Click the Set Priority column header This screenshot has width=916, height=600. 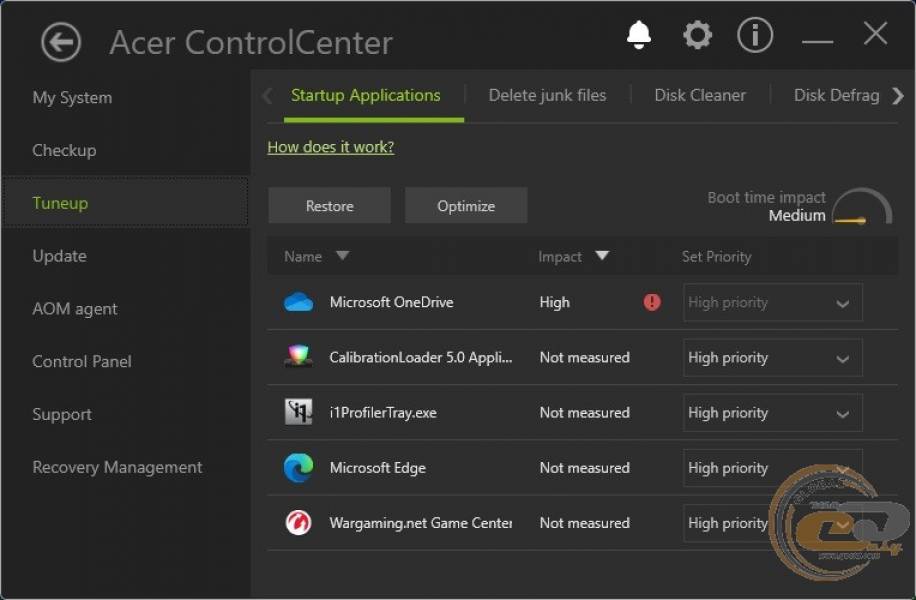716,256
